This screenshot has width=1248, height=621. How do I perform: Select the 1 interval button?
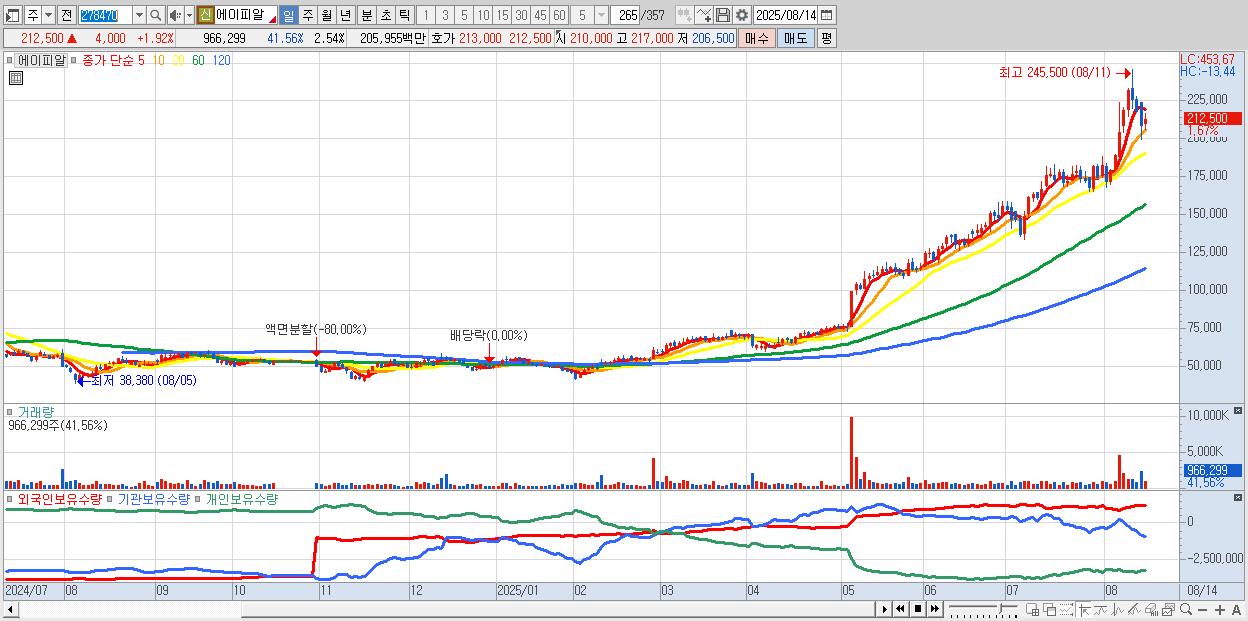tap(426, 15)
